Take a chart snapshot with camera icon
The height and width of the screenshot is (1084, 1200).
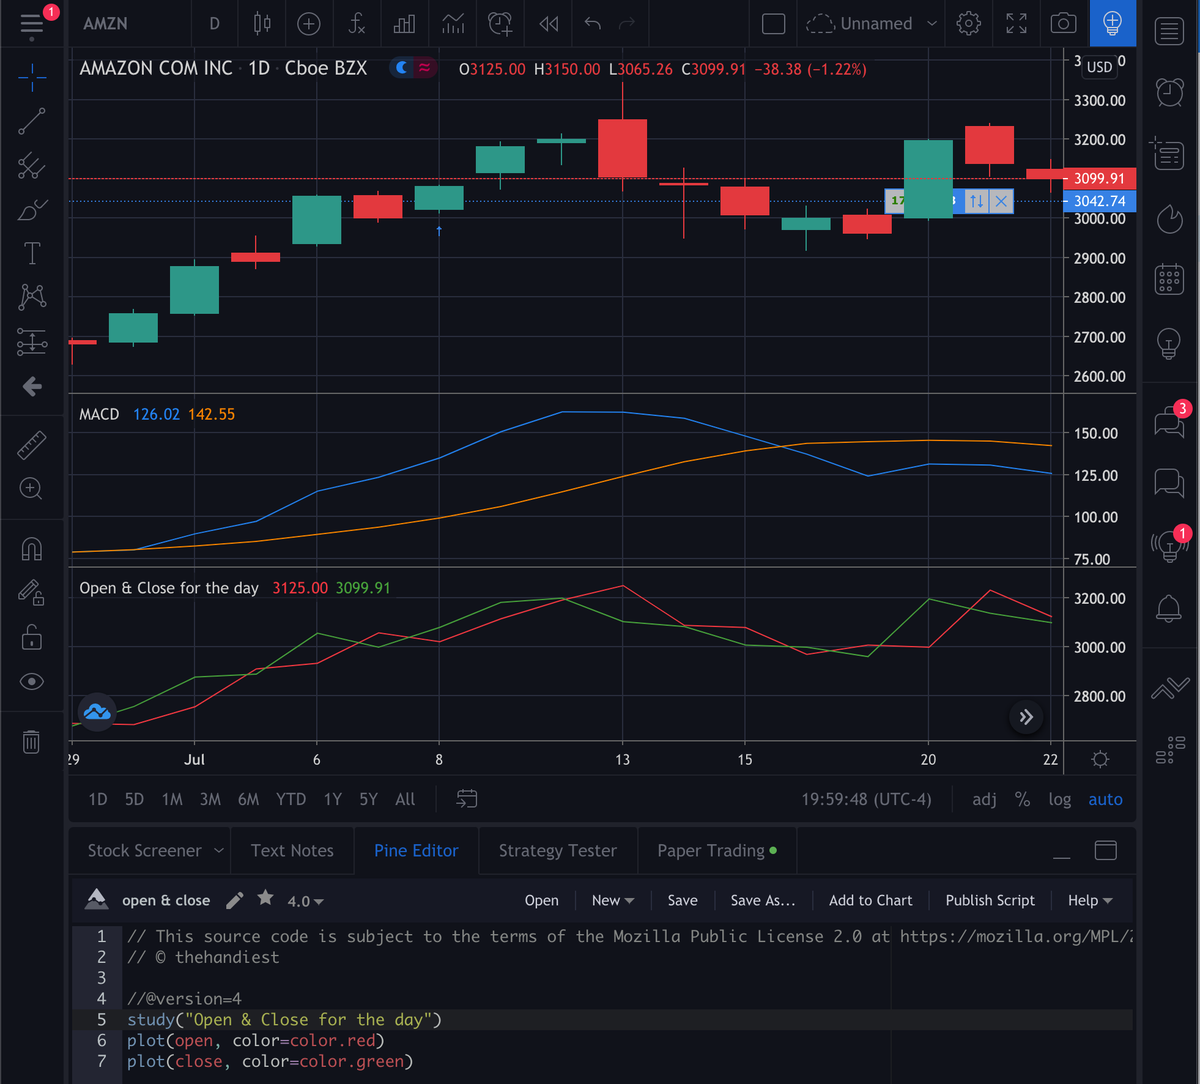1064,23
